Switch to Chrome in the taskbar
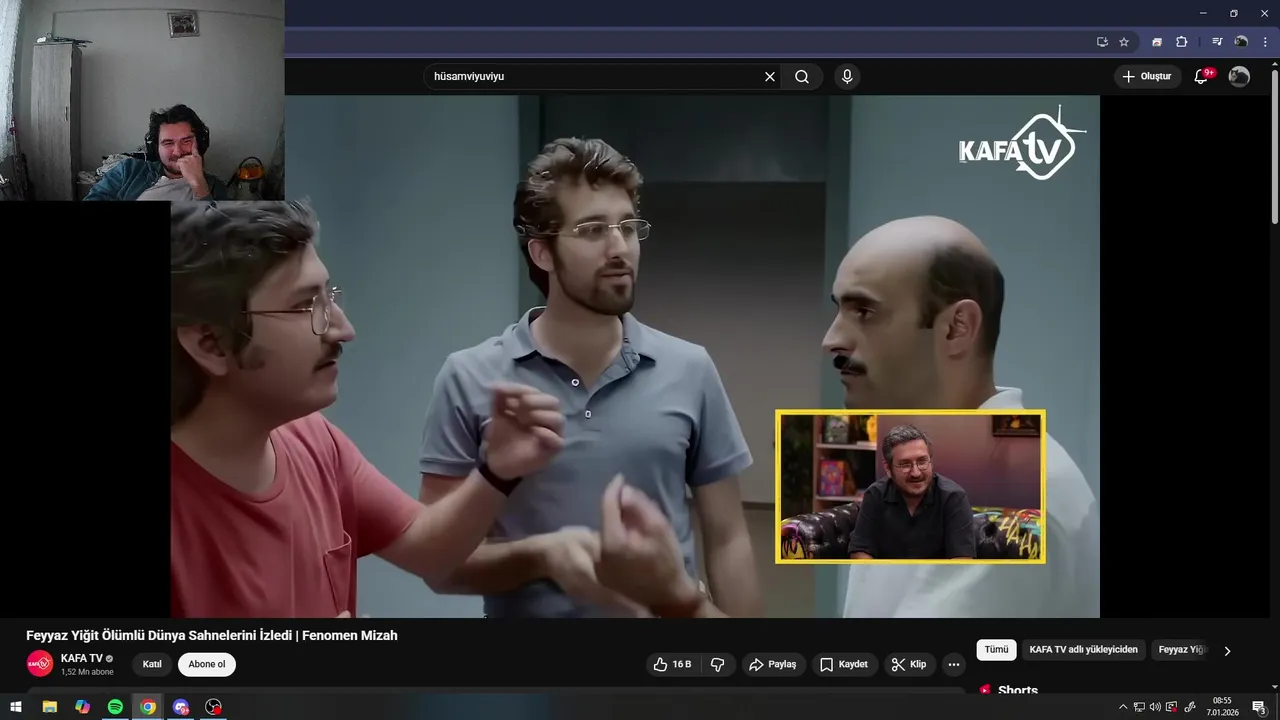 [148, 707]
